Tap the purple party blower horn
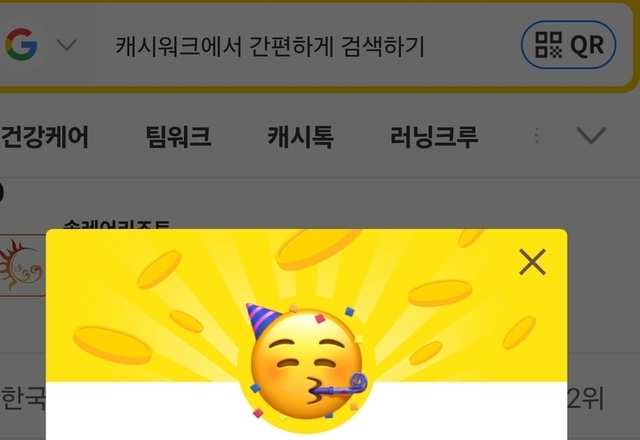This screenshot has height=440, width=640. pyautogui.click(x=340, y=388)
